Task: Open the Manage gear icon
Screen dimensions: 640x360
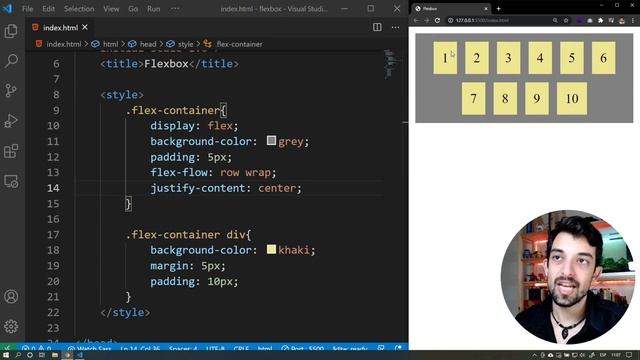Action: click(11, 327)
